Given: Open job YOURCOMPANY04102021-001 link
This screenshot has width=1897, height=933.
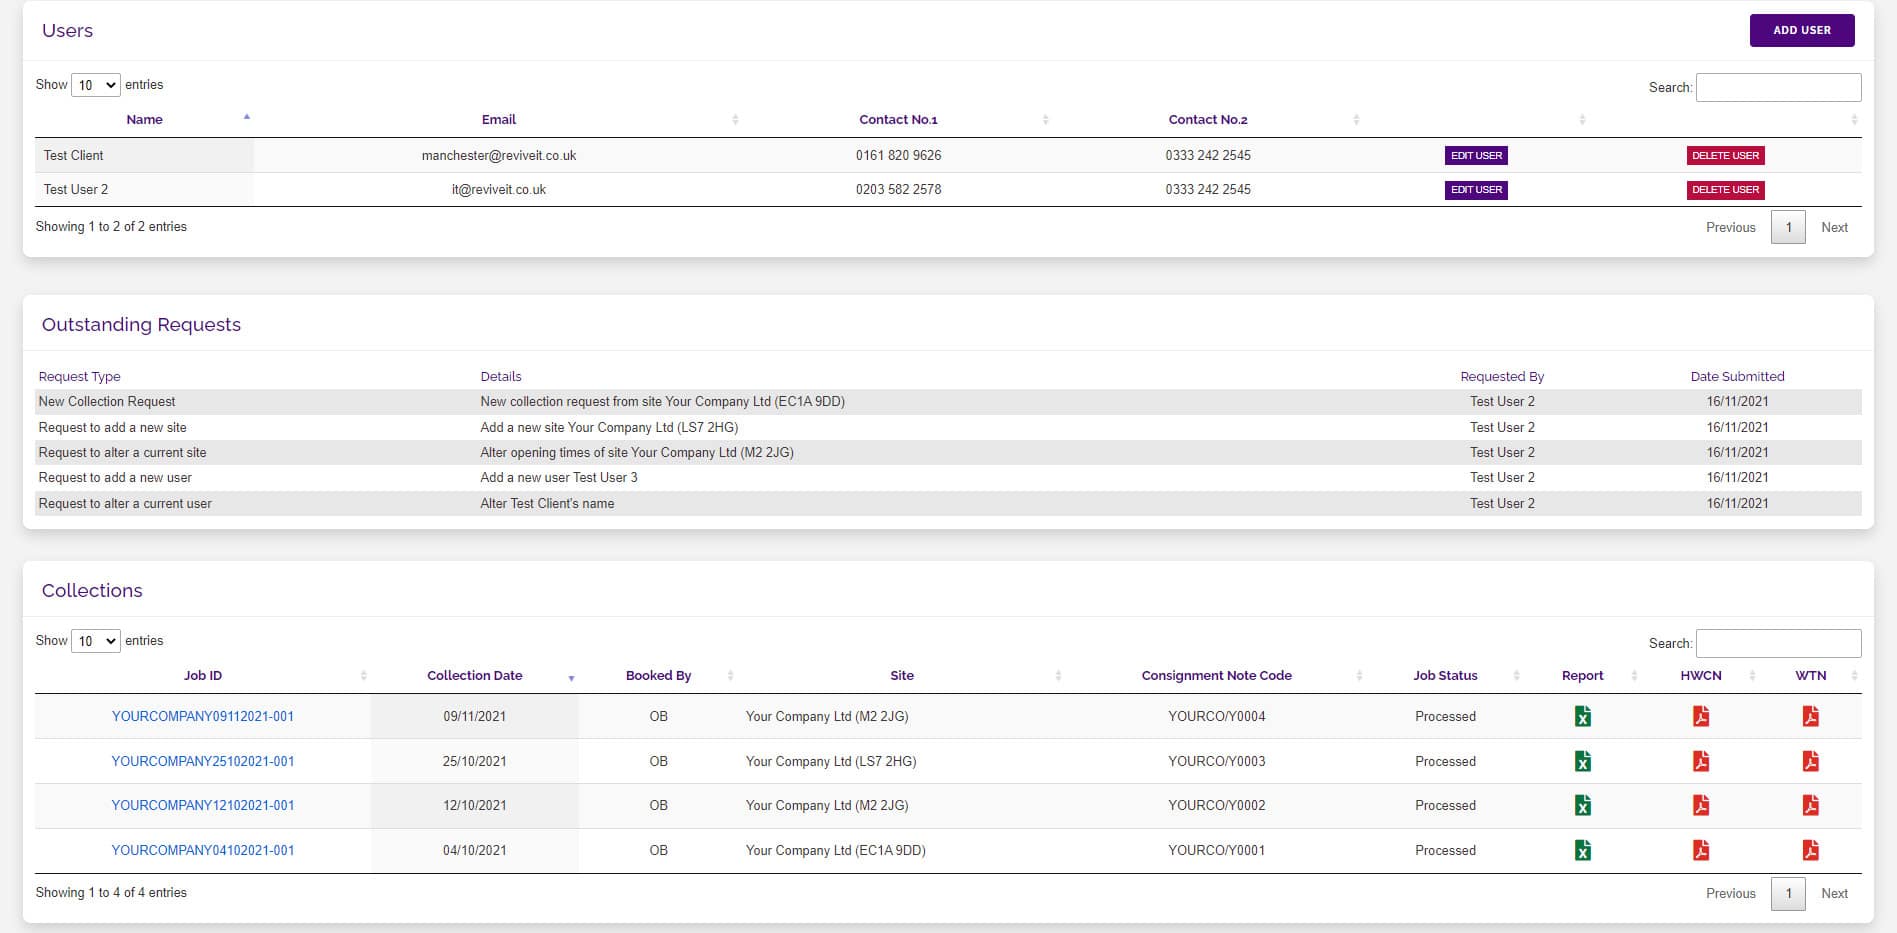Looking at the screenshot, I should click(x=203, y=850).
